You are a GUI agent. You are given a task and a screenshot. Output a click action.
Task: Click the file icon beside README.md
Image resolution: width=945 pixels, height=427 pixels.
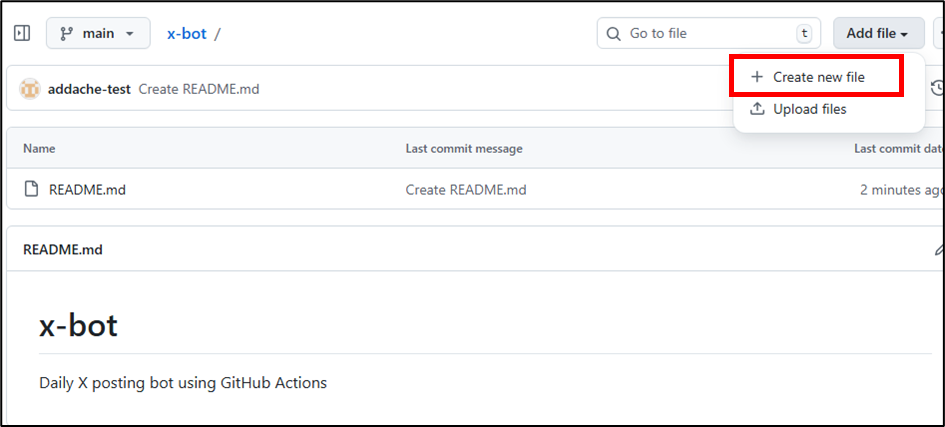pyautogui.click(x=31, y=189)
